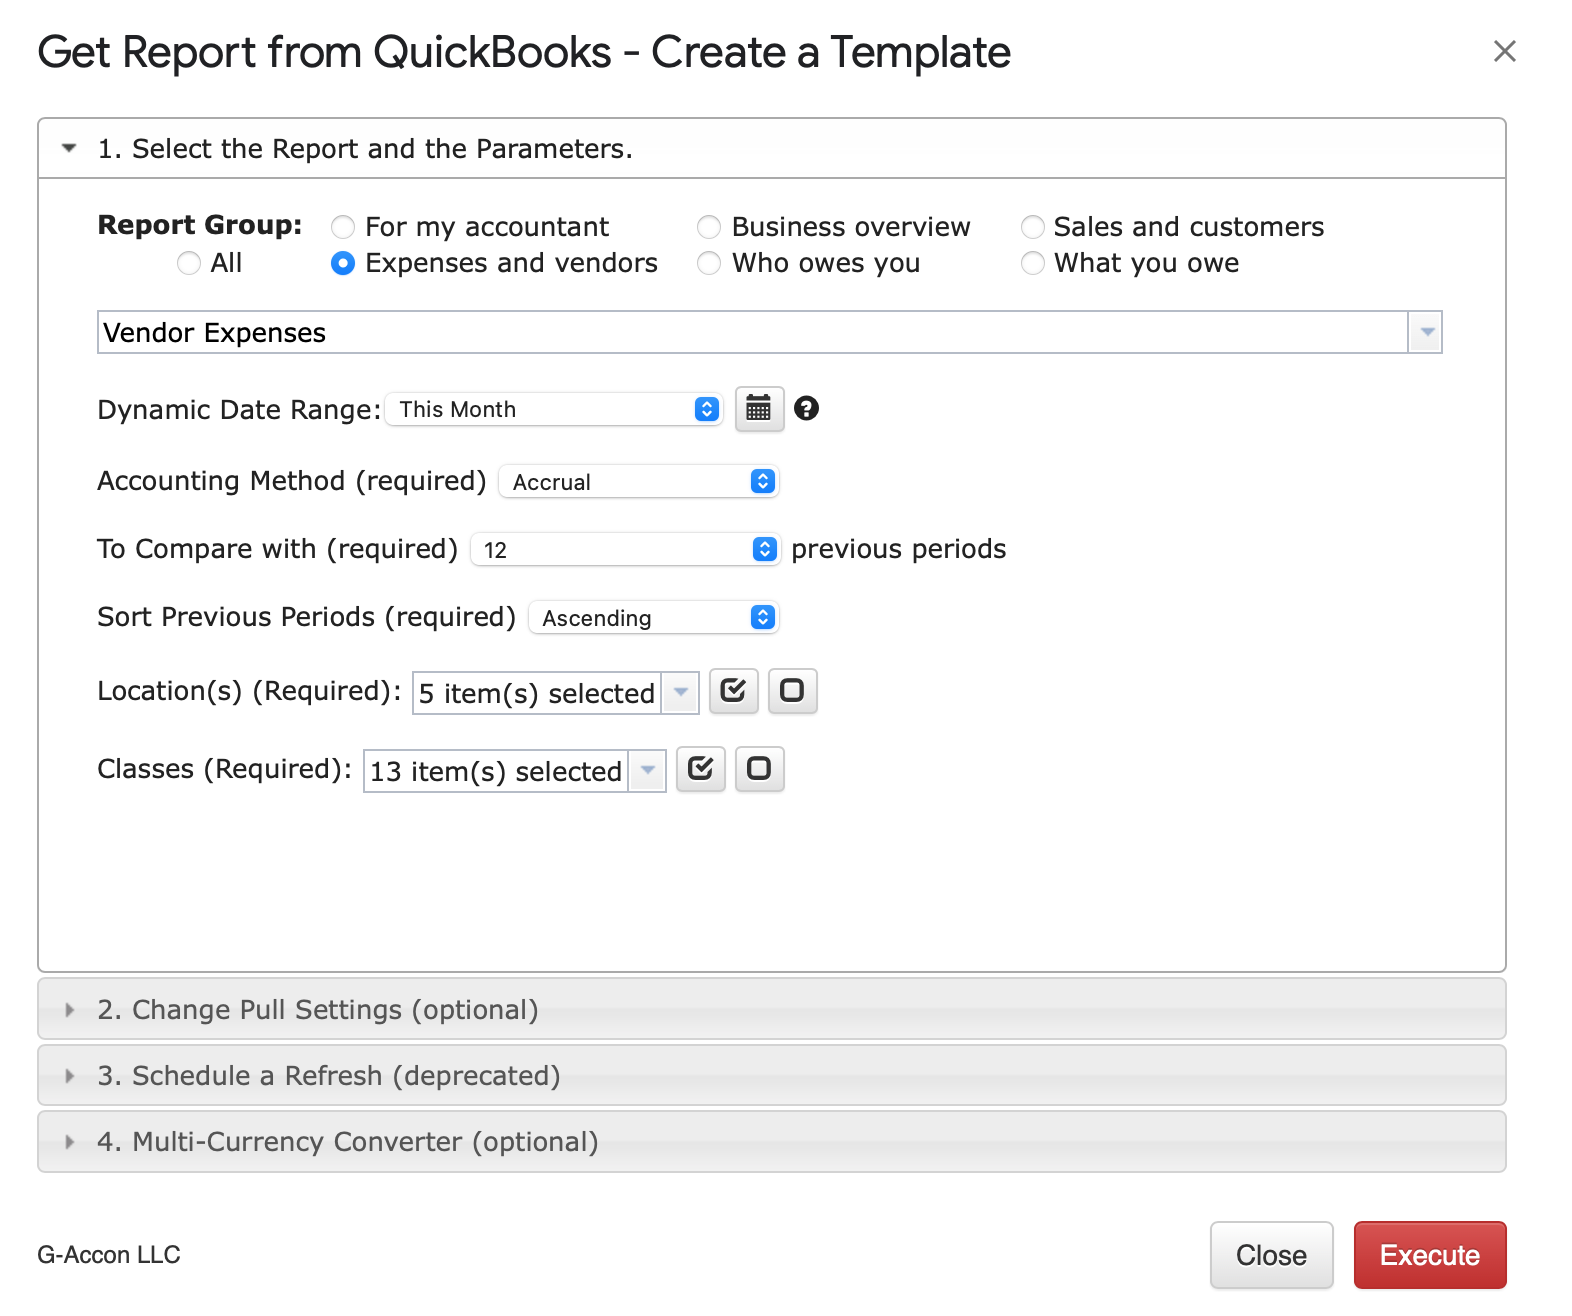Open the Dynamic Date Range dropdown

pyautogui.click(x=554, y=409)
